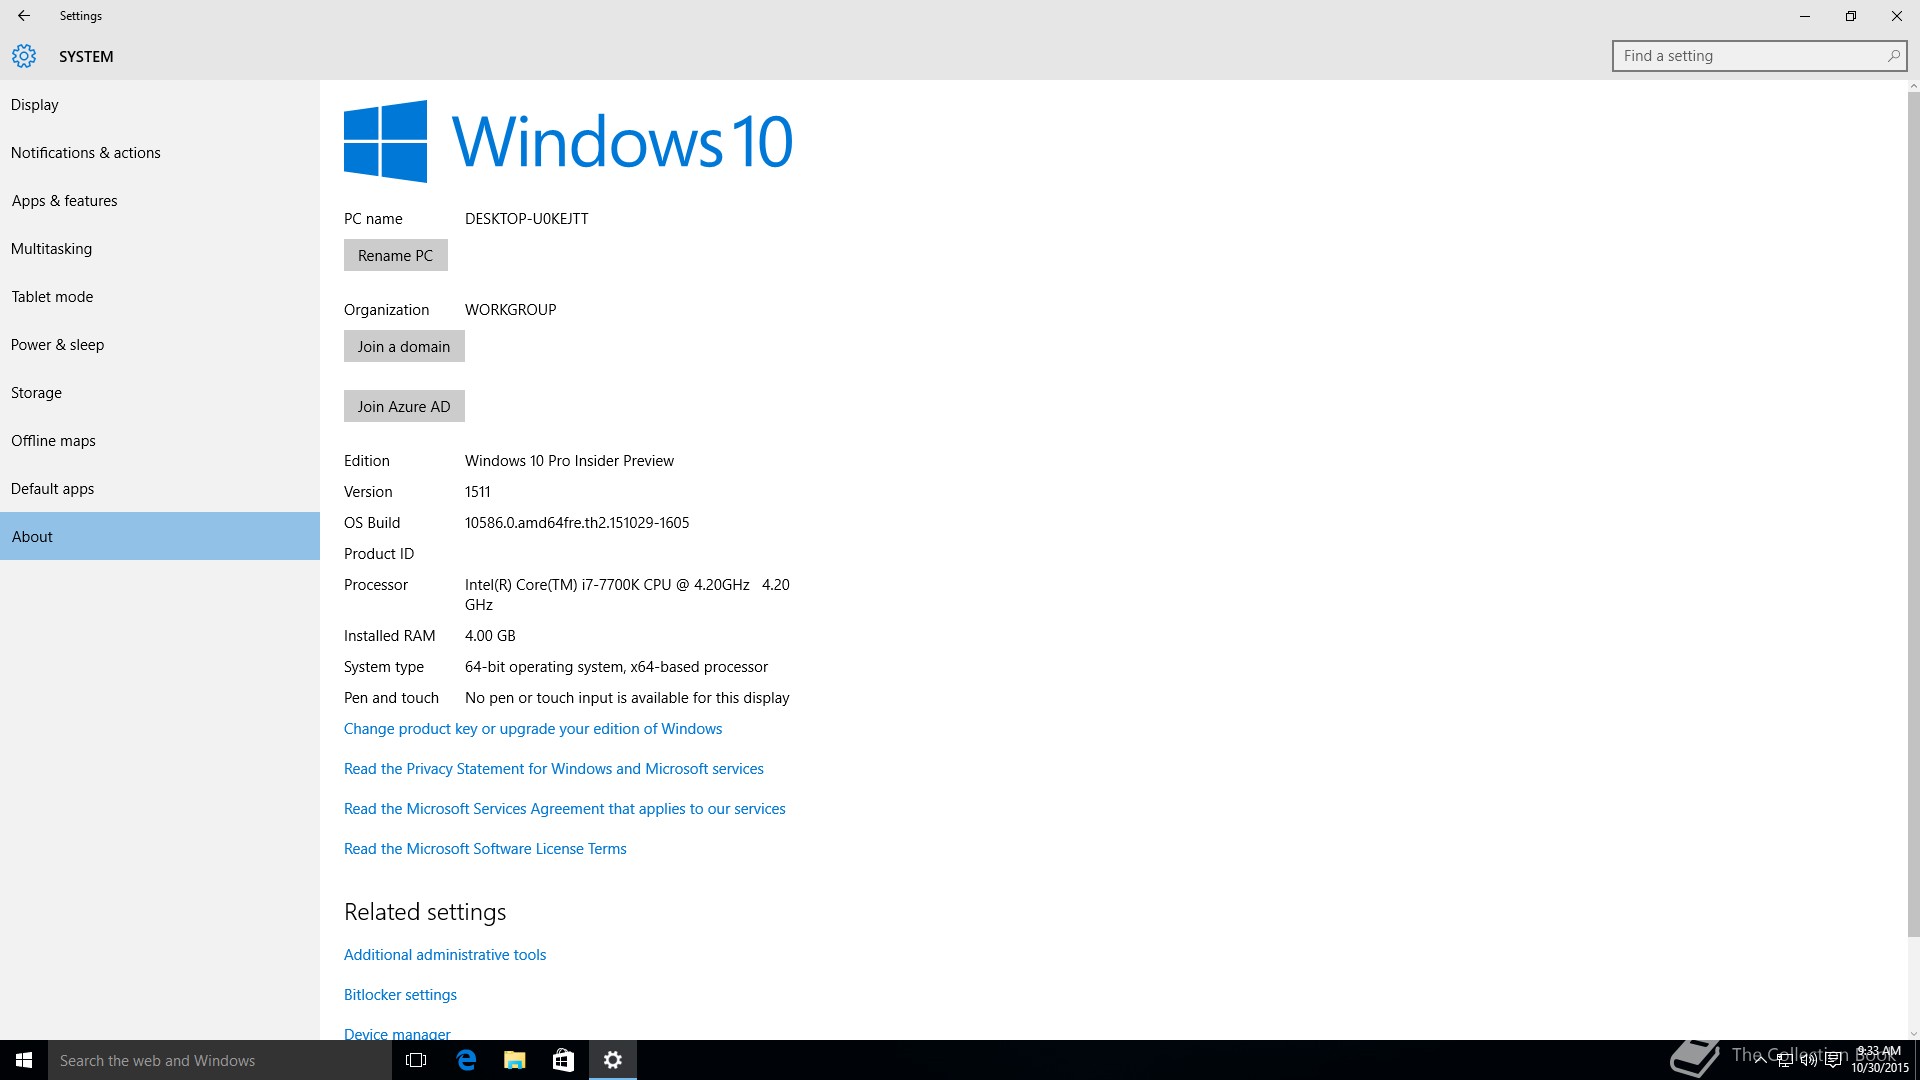Image resolution: width=1920 pixels, height=1080 pixels.
Task: Go to Multitasking settings
Action: pyautogui.click(x=160, y=249)
